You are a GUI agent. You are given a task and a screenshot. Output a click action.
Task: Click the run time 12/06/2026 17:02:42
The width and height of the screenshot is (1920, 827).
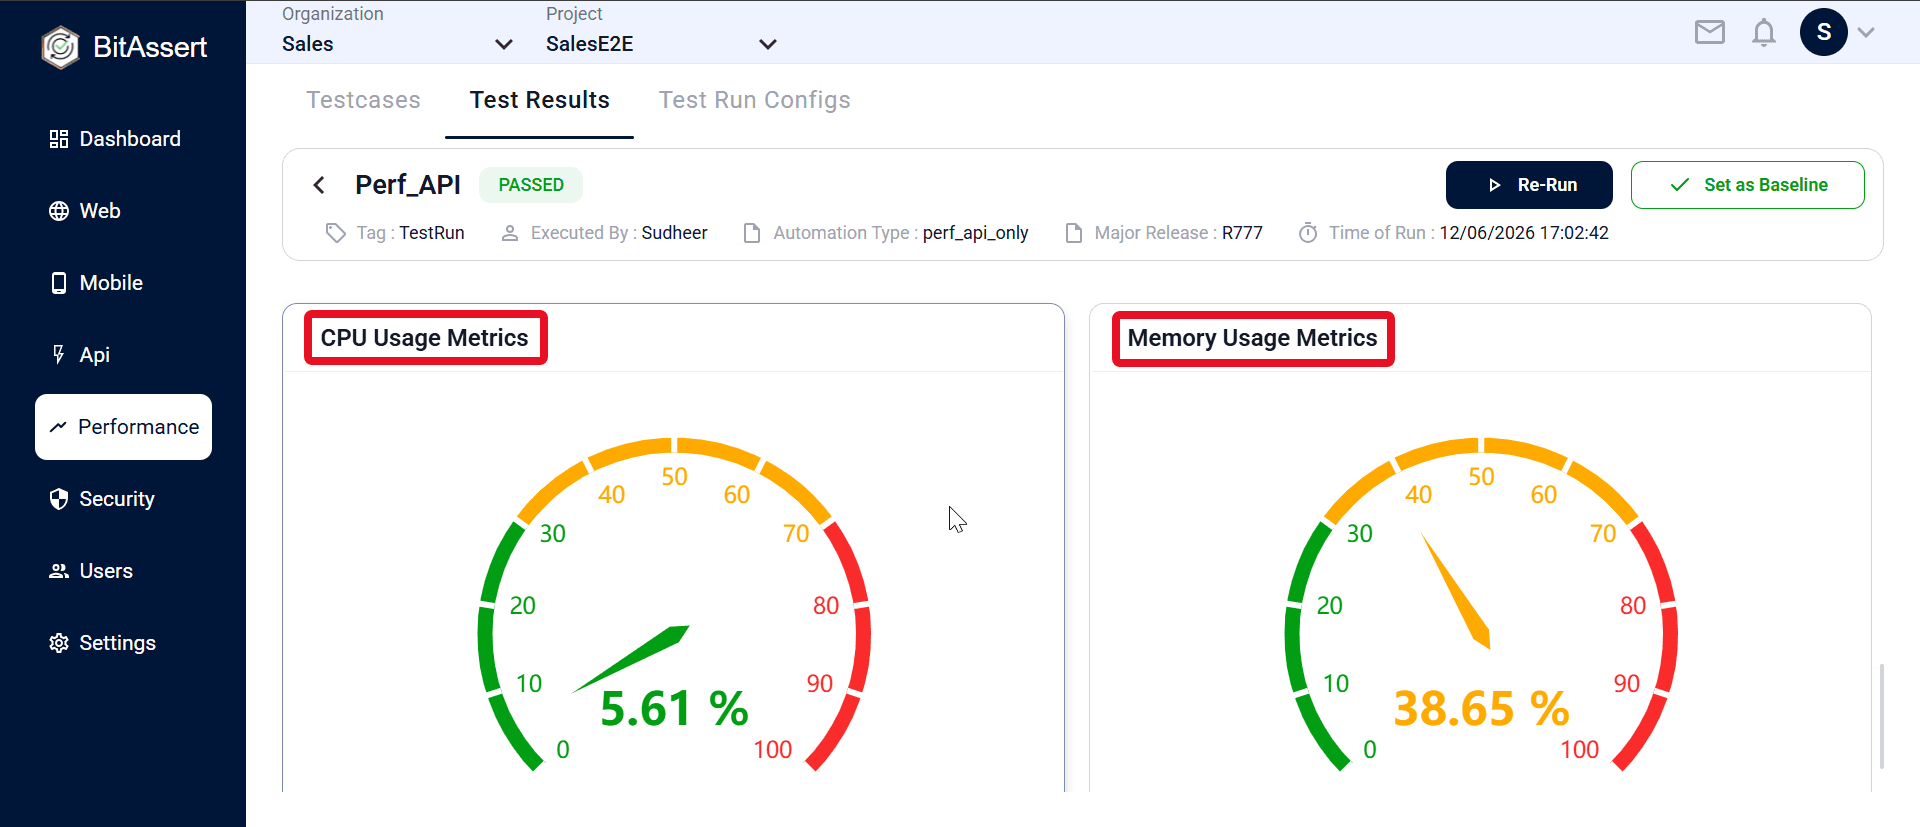pyautogui.click(x=1524, y=233)
